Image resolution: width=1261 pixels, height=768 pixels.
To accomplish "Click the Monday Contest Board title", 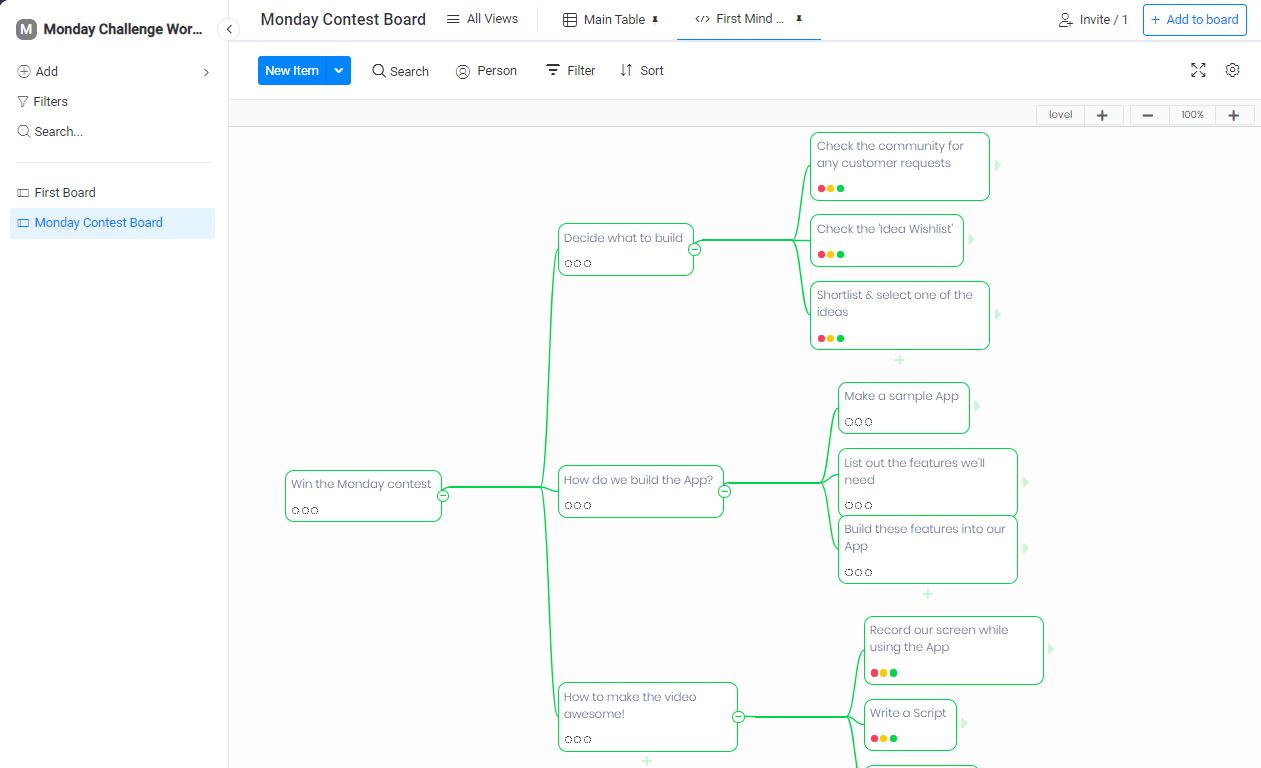I will 343,19.
